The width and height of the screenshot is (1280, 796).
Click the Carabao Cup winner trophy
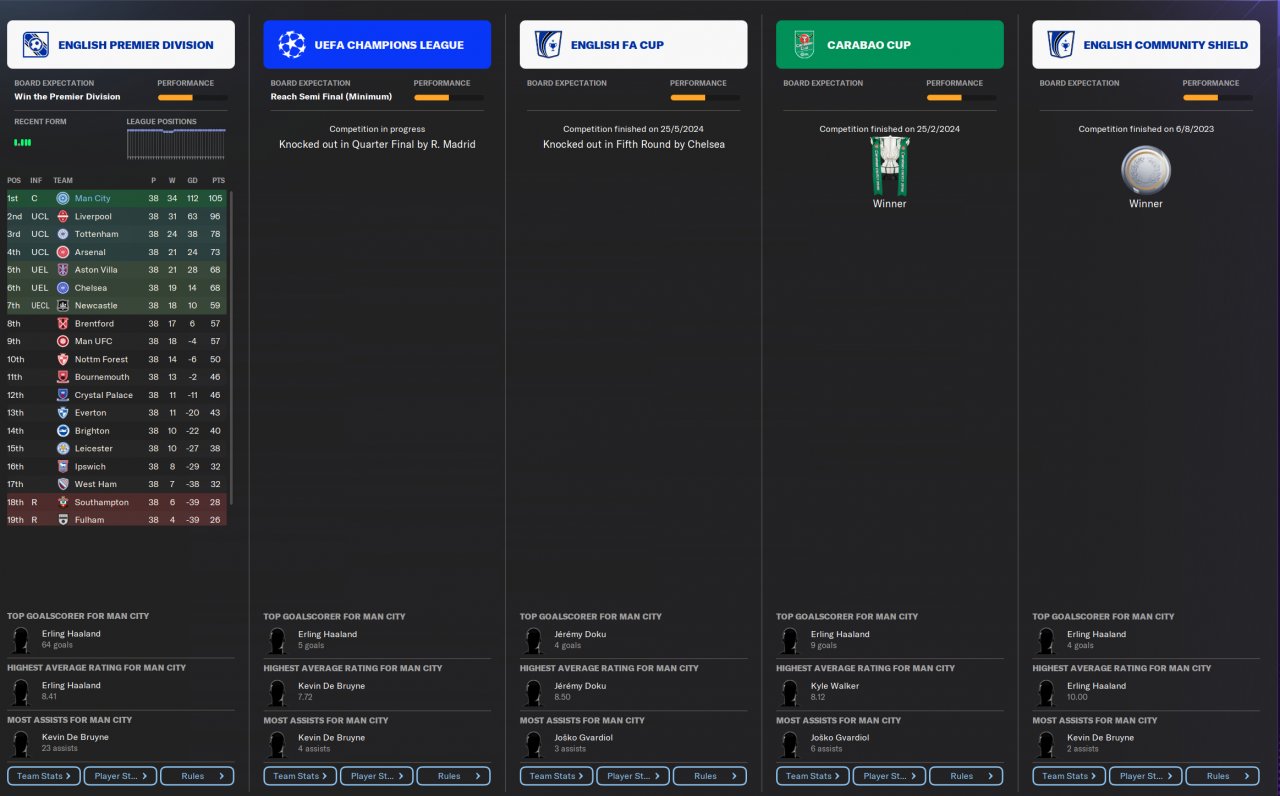coord(889,165)
